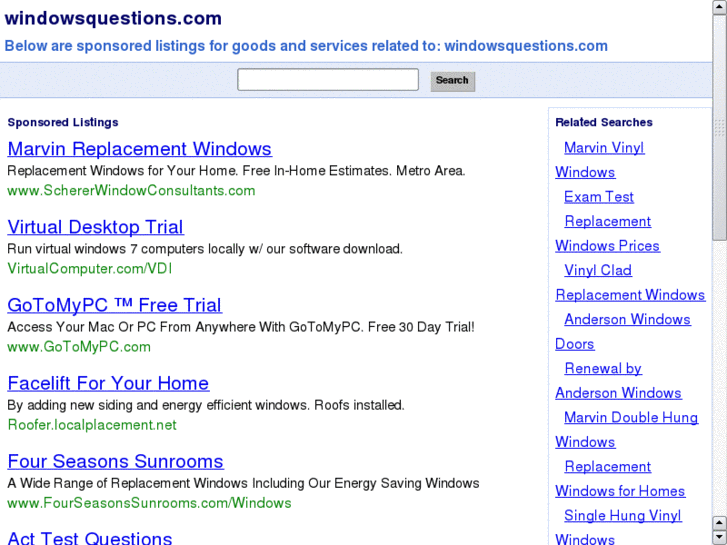Visit Roofer.localplacement.net green URL

click(x=92, y=425)
